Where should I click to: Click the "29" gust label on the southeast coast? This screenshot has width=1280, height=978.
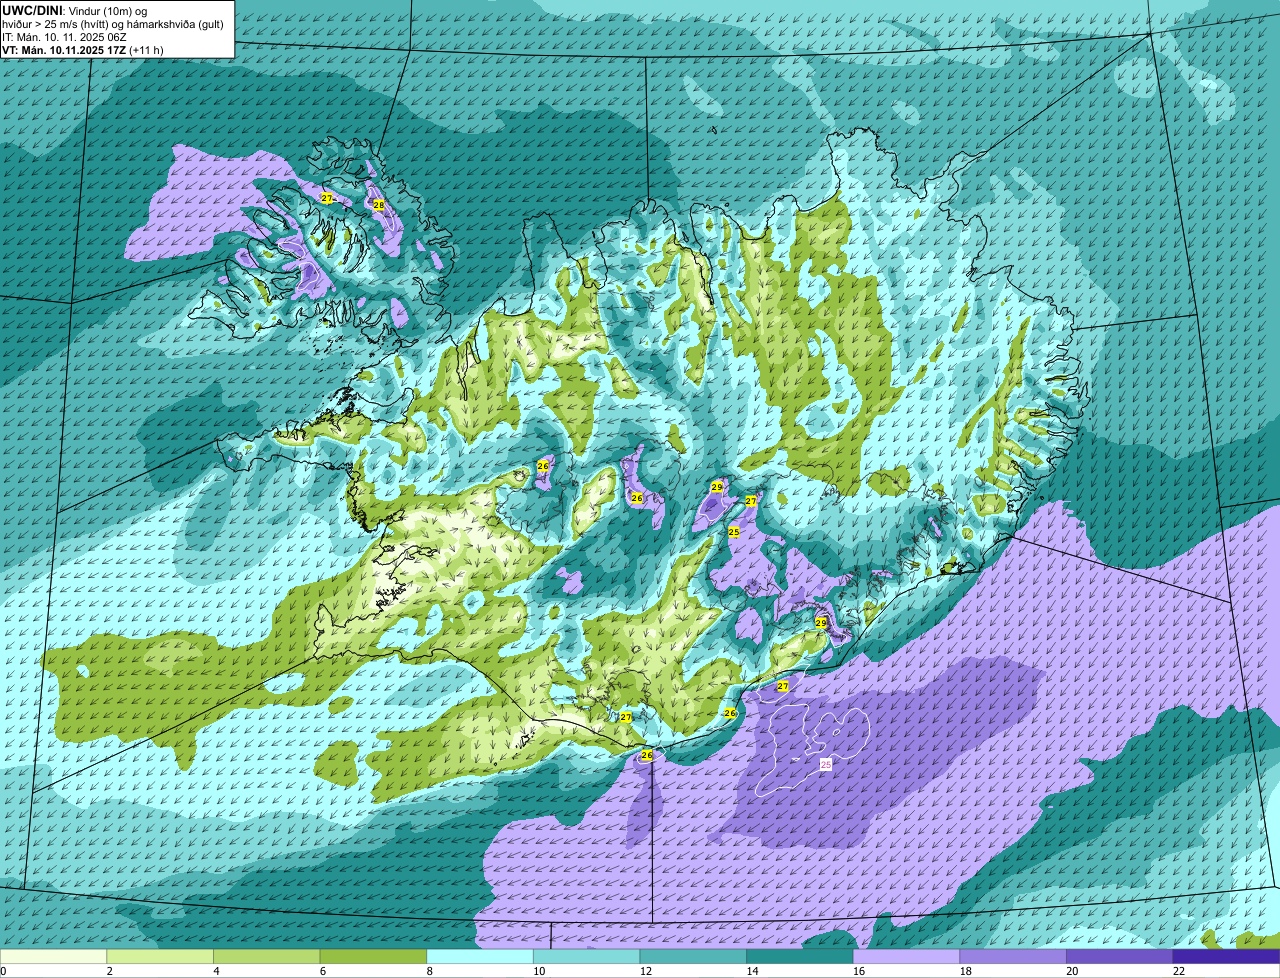coord(821,623)
